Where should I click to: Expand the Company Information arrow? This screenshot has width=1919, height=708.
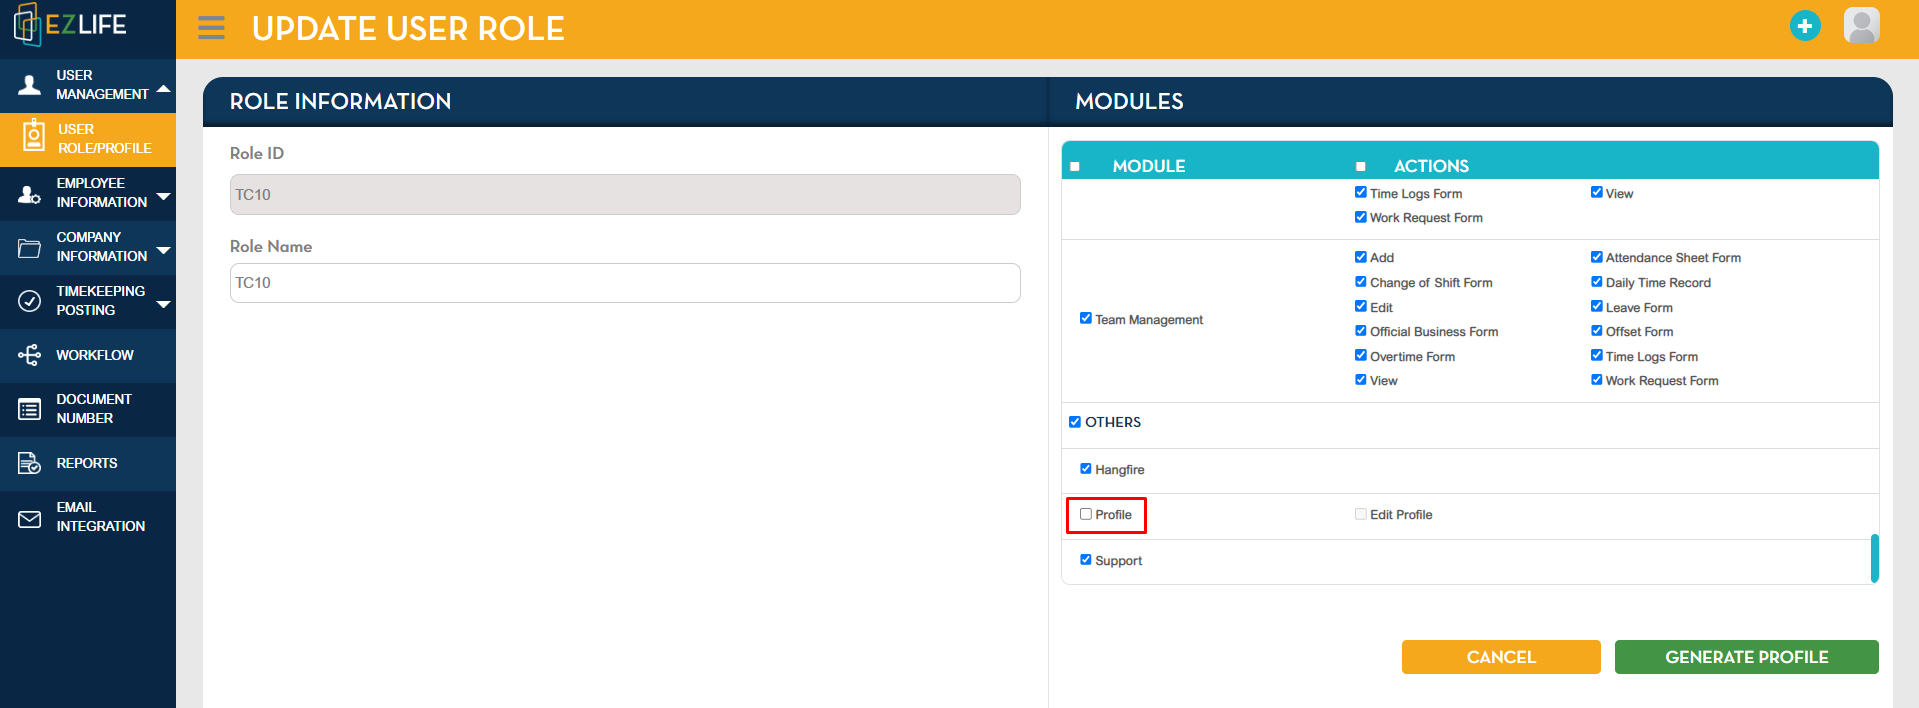click(x=164, y=250)
